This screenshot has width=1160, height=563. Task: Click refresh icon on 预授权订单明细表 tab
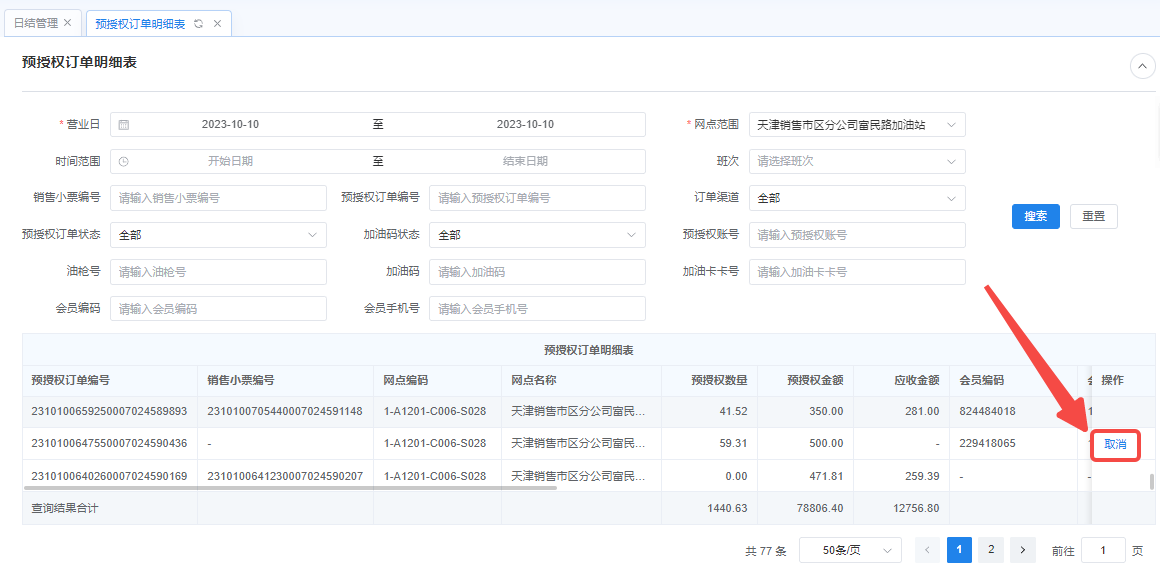point(198,24)
